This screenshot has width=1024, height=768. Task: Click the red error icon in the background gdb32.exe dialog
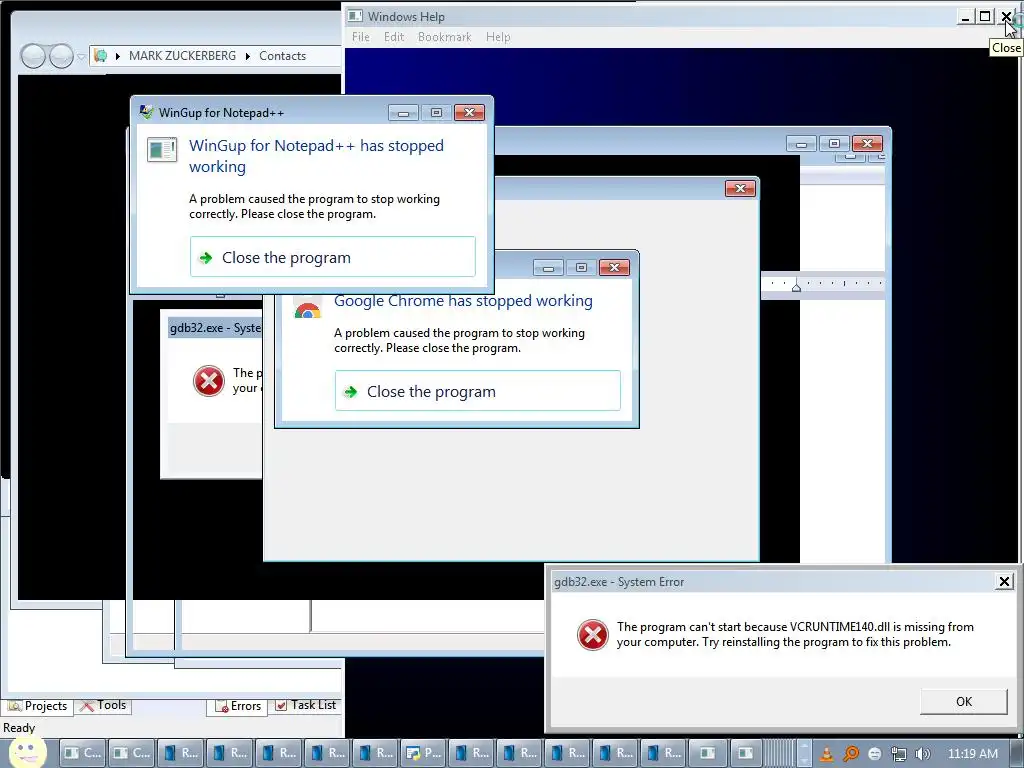pos(209,381)
